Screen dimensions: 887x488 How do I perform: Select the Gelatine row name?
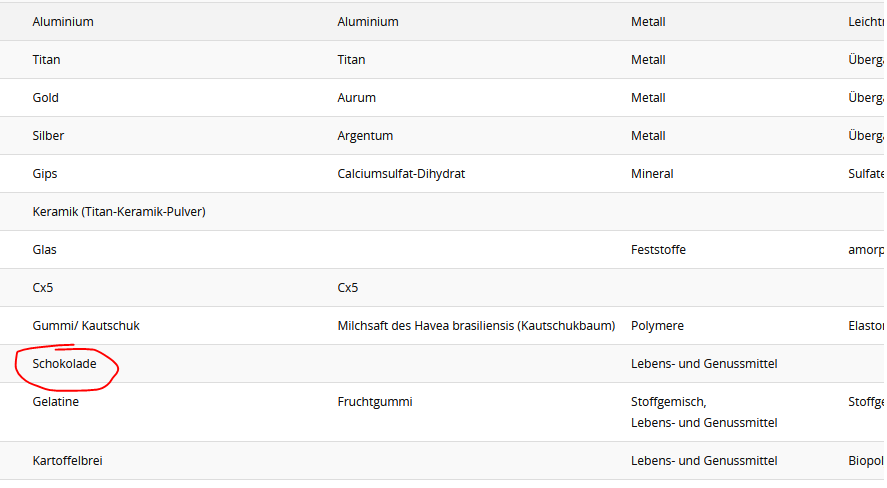56,402
